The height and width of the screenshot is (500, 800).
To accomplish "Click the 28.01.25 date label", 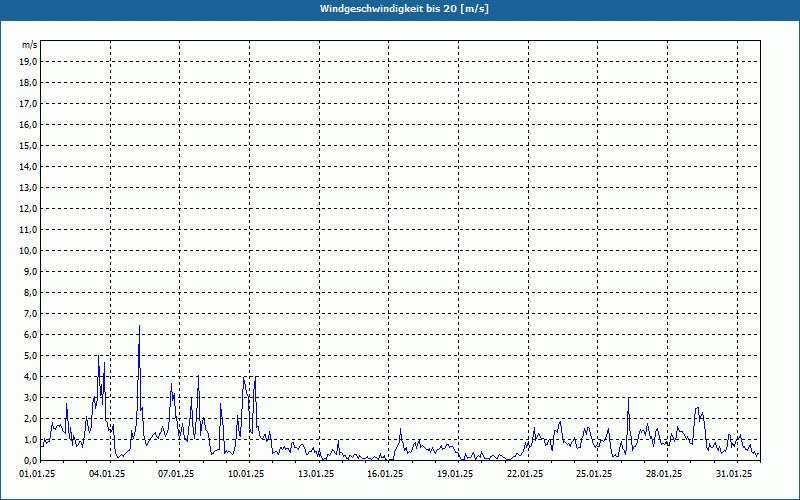I will 664,474.
